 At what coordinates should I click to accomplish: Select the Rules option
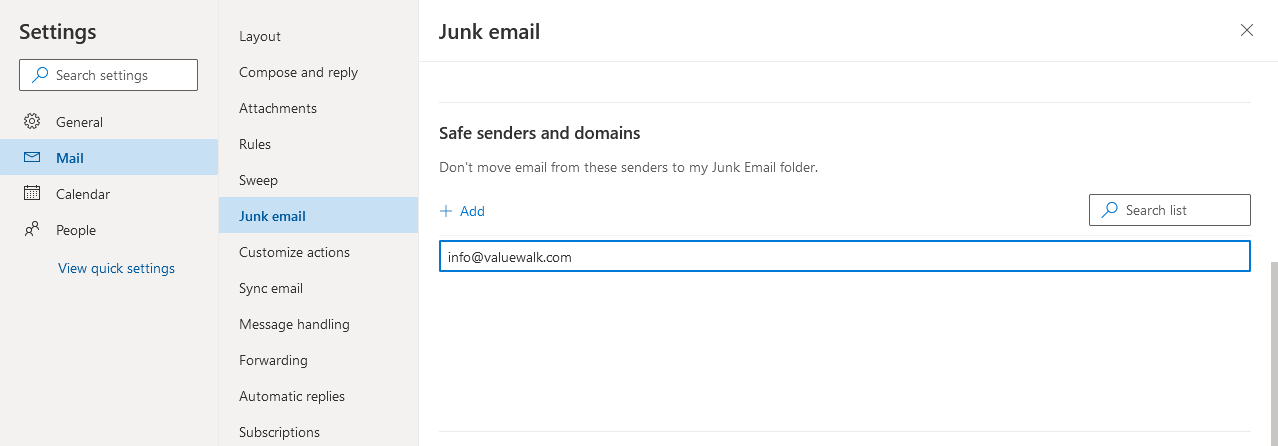click(x=255, y=144)
